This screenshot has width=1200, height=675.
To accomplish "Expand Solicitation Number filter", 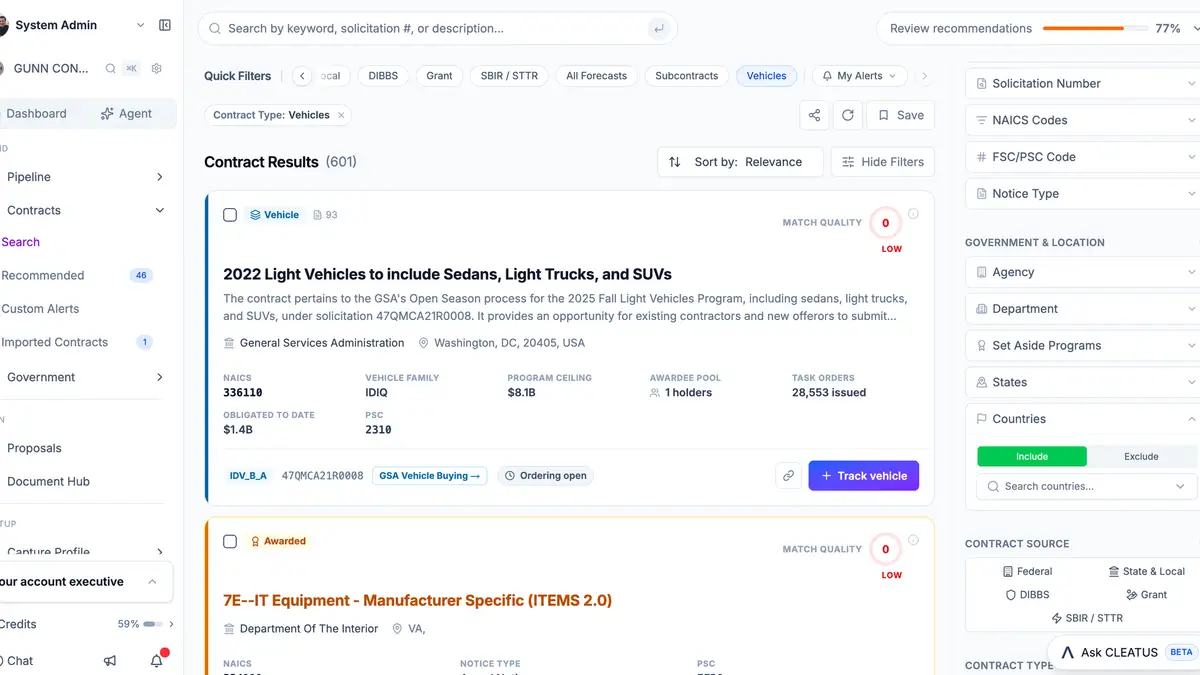I will (1083, 84).
